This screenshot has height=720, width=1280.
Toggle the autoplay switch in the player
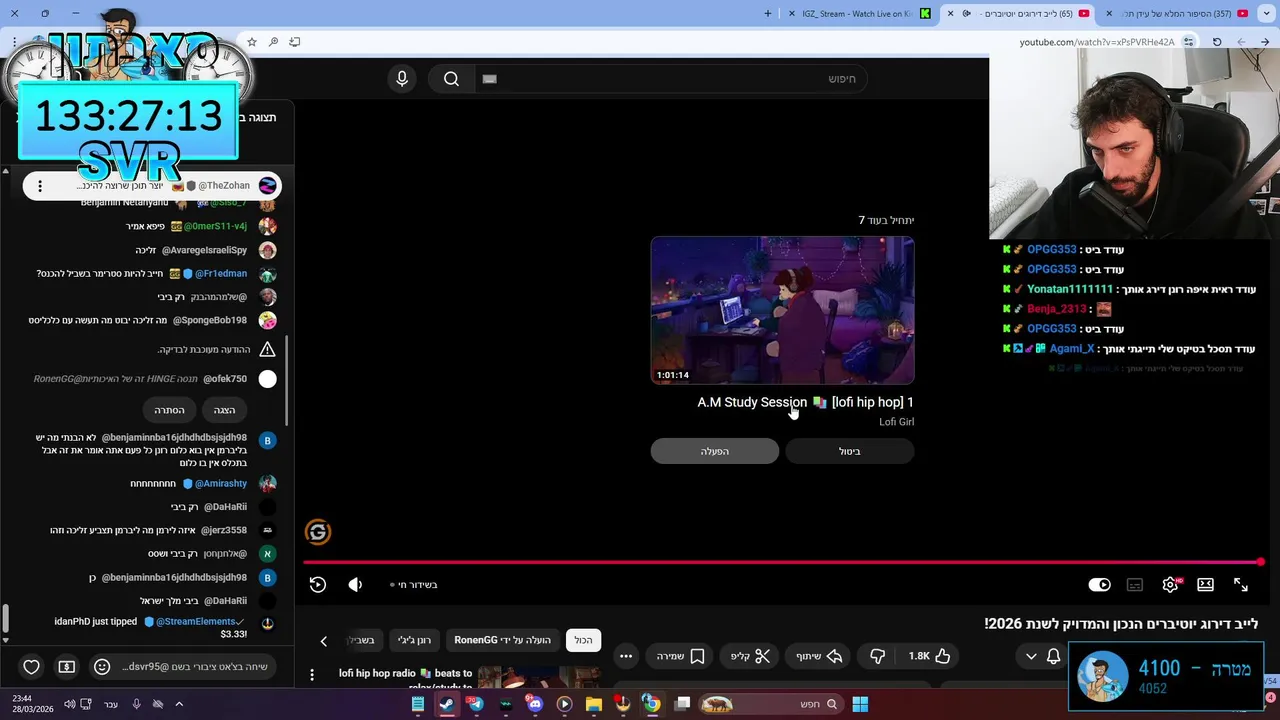(x=1099, y=585)
